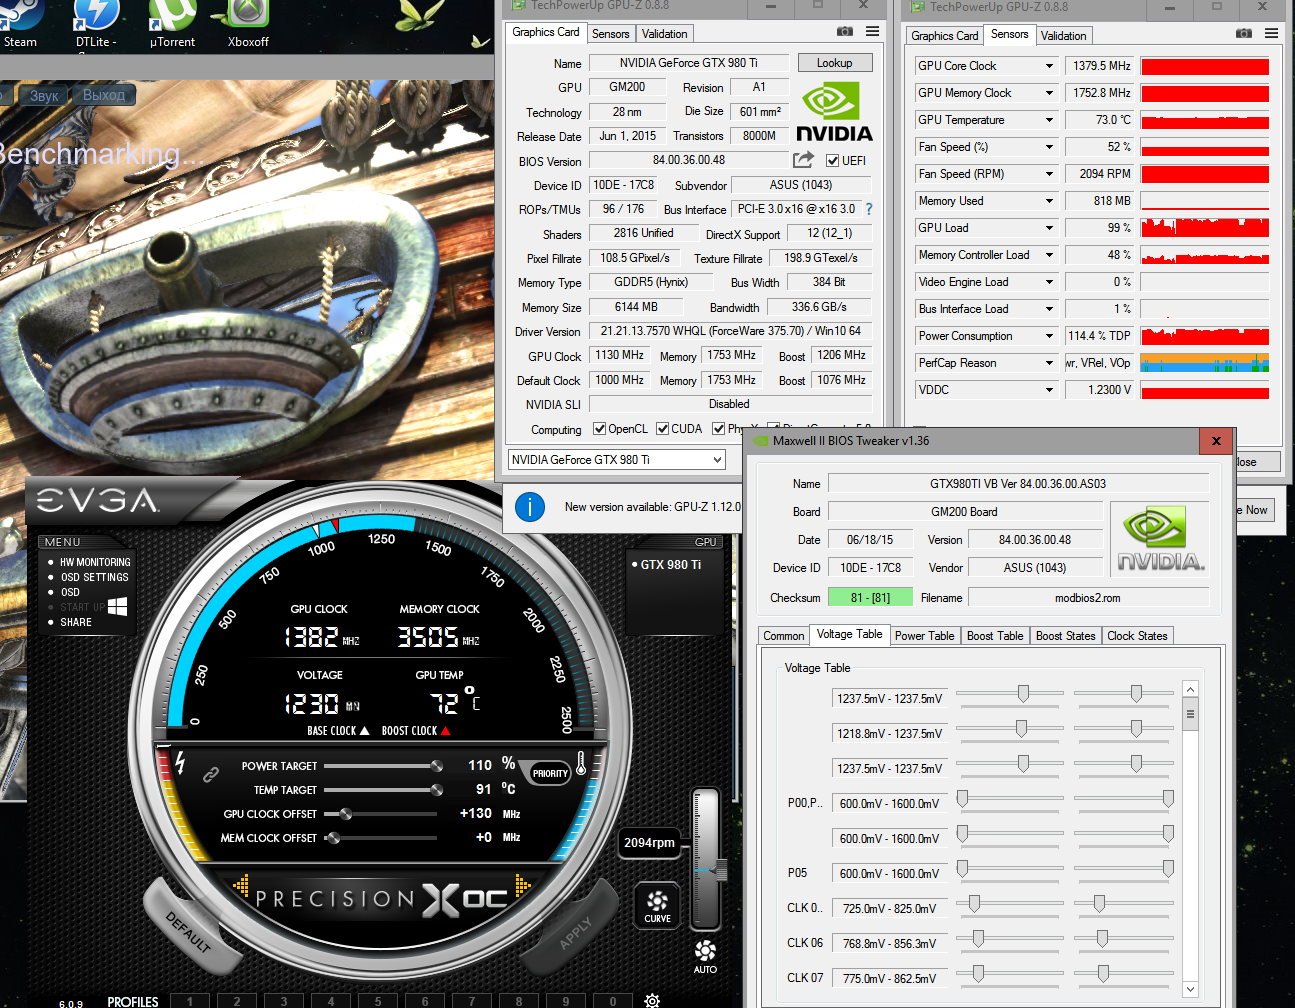Click the camera screenshot icon in left GPU-Z
This screenshot has height=1008, width=1295.
coord(845,32)
